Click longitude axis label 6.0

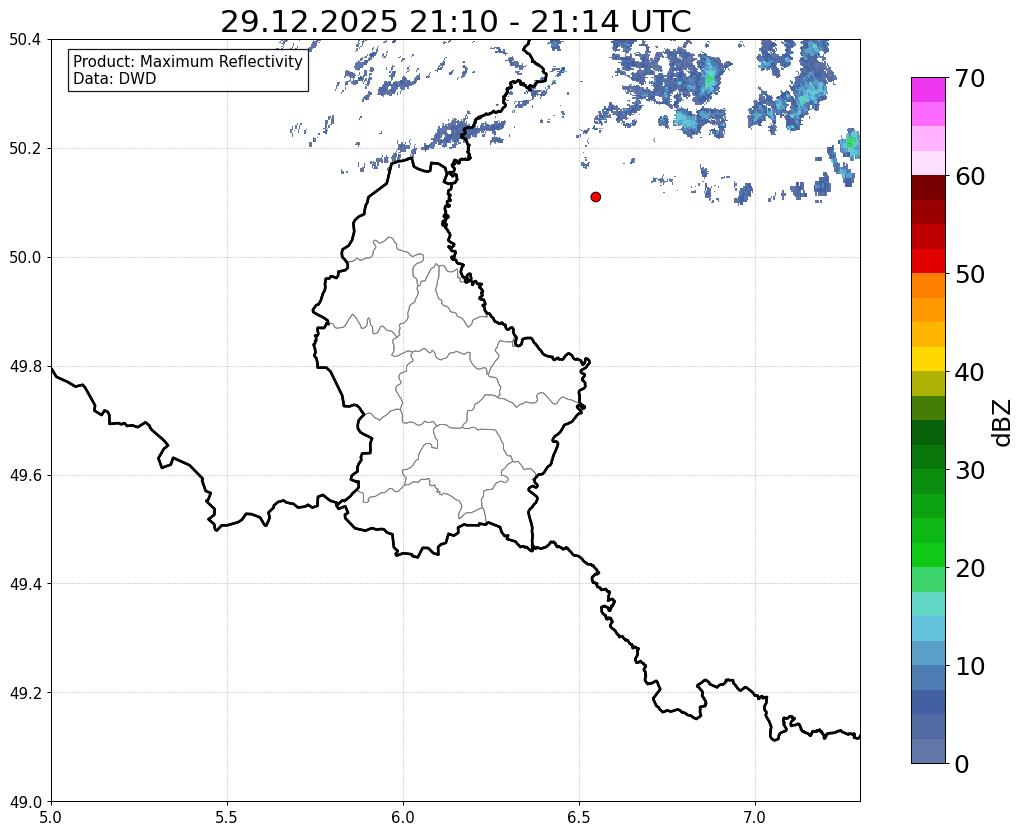[x=403, y=817]
